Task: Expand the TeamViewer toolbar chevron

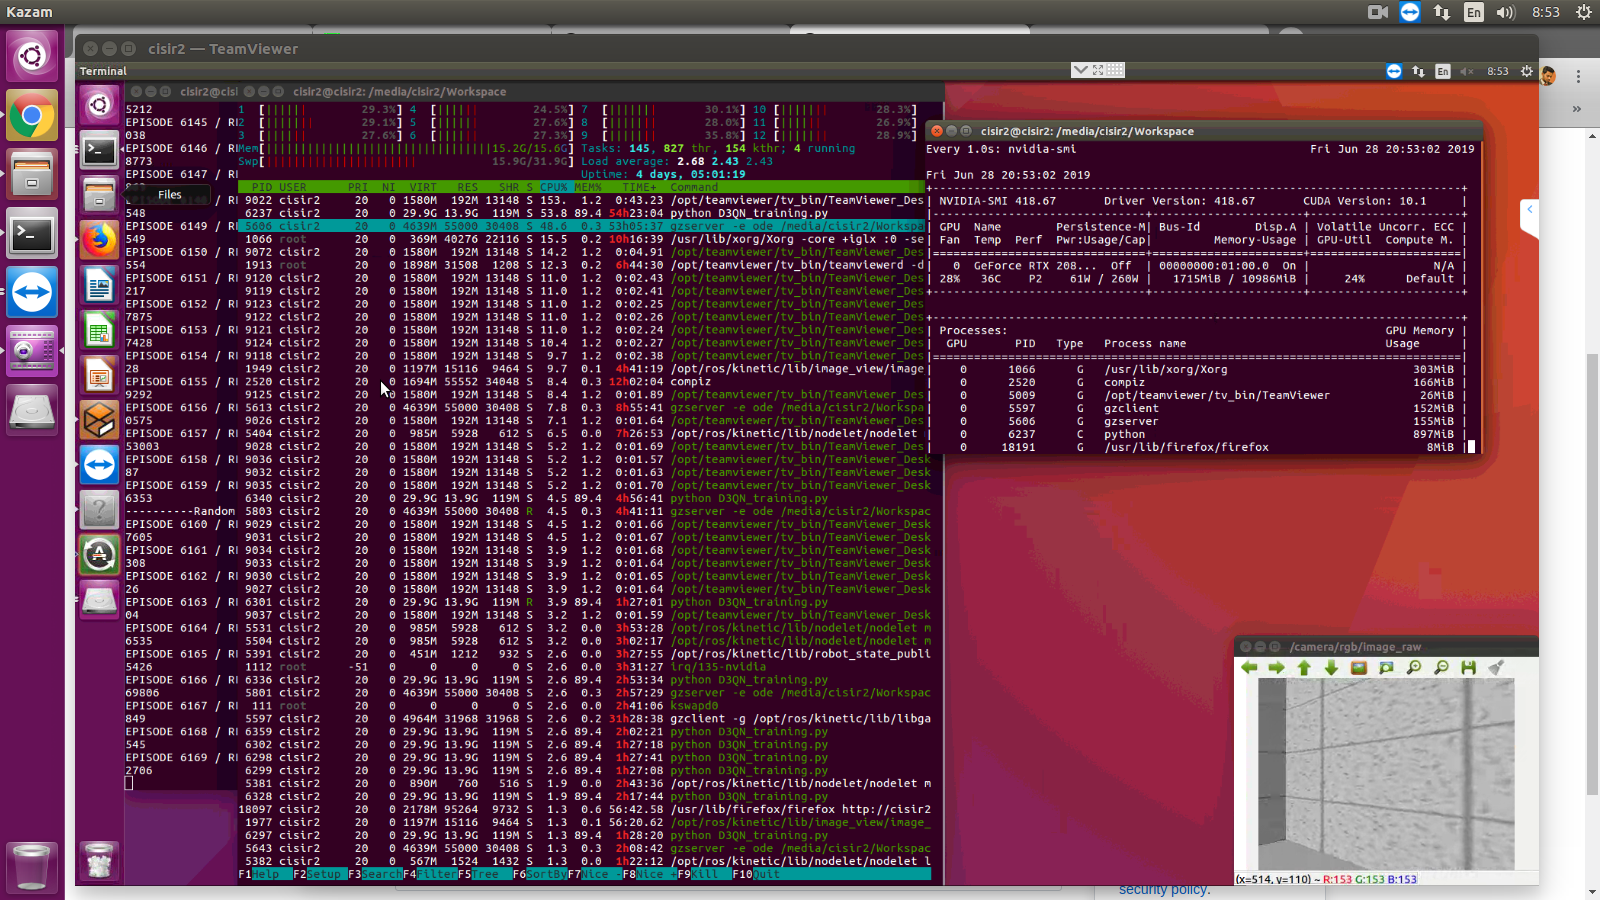Action: pos(1080,70)
